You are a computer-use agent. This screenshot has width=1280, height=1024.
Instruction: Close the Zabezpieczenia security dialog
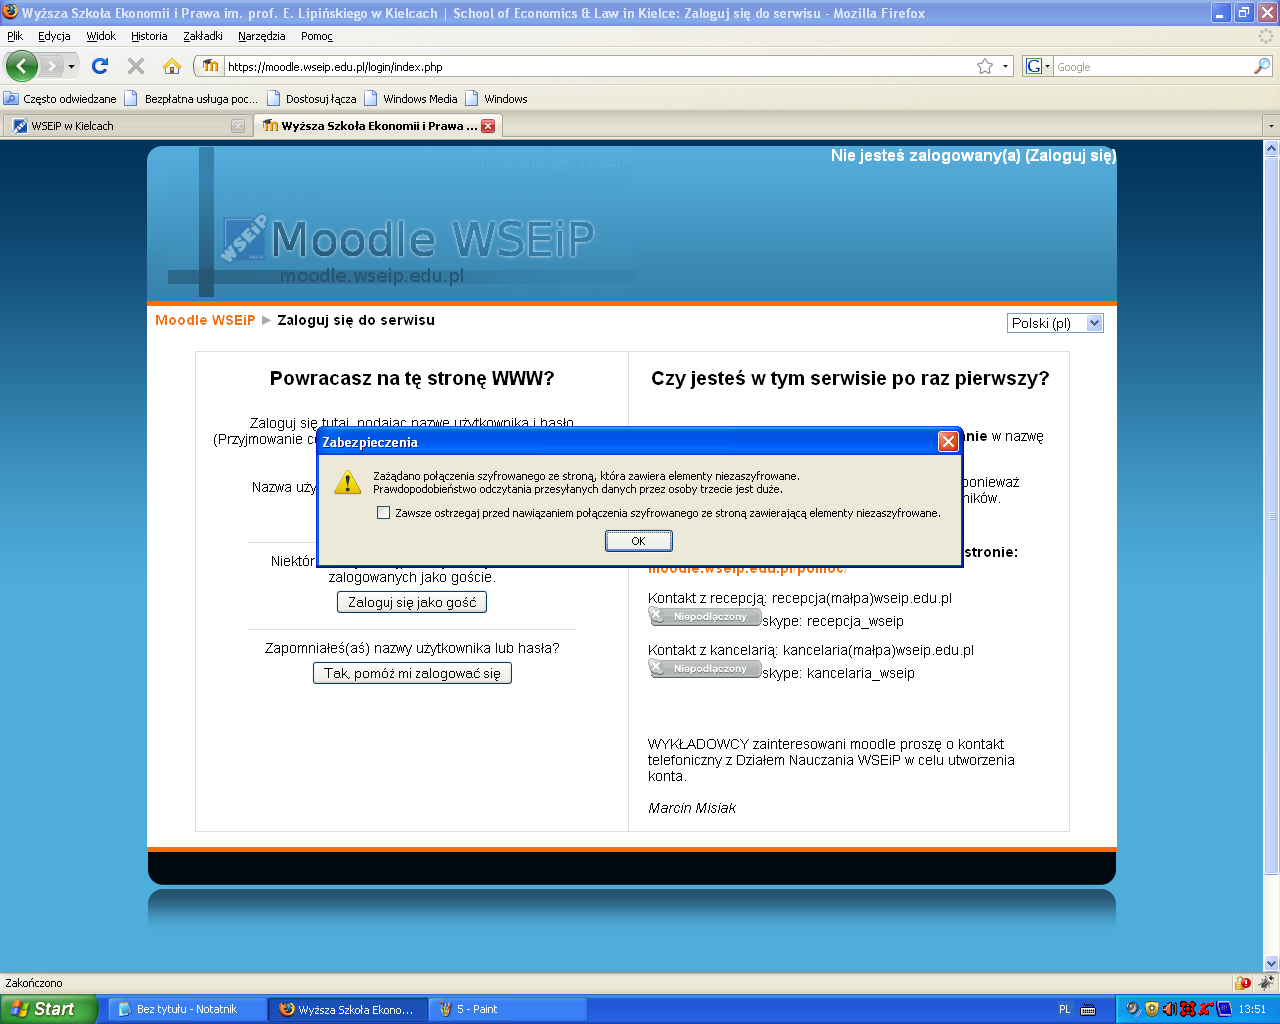(x=948, y=442)
